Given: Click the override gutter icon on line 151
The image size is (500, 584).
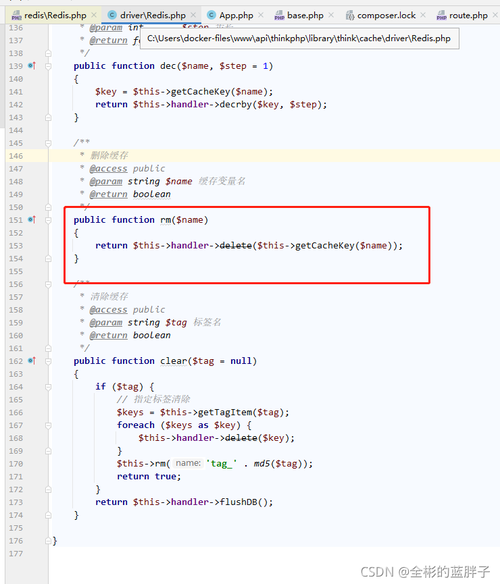Looking at the screenshot, I should [x=32, y=219].
